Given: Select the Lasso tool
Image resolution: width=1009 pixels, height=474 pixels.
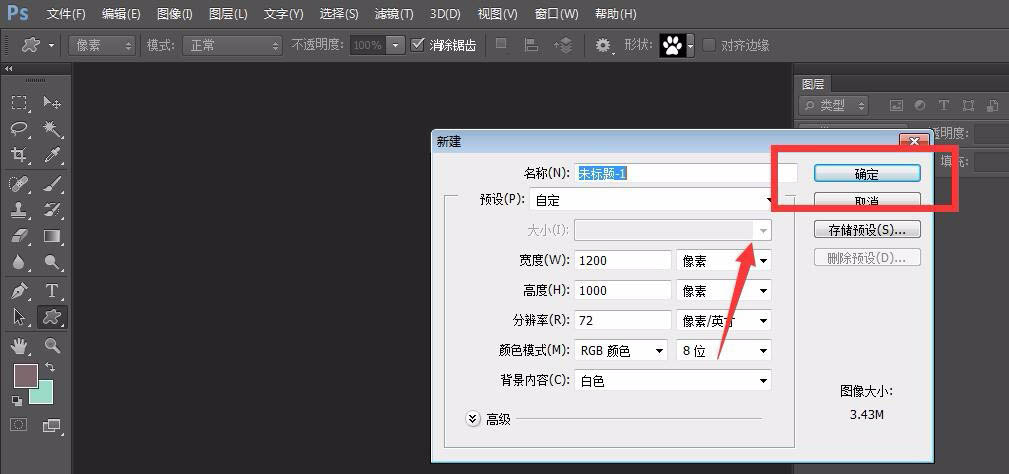Looking at the screenshot, I should point(19,129).
